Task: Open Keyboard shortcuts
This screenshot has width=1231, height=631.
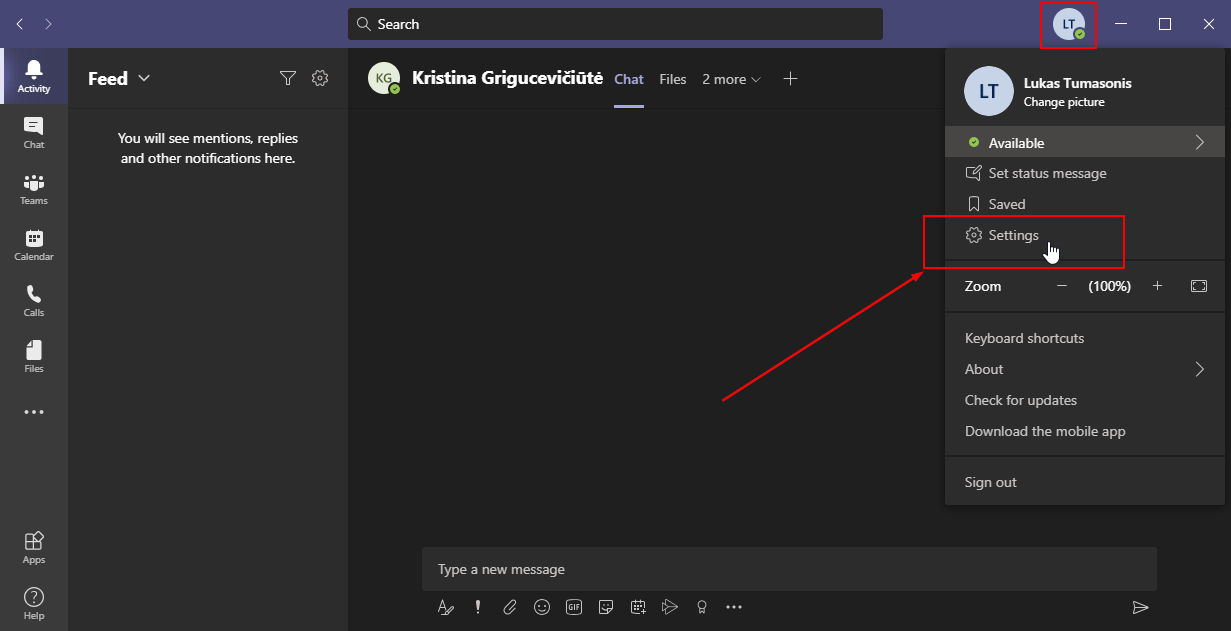Action: (1084, 338)
